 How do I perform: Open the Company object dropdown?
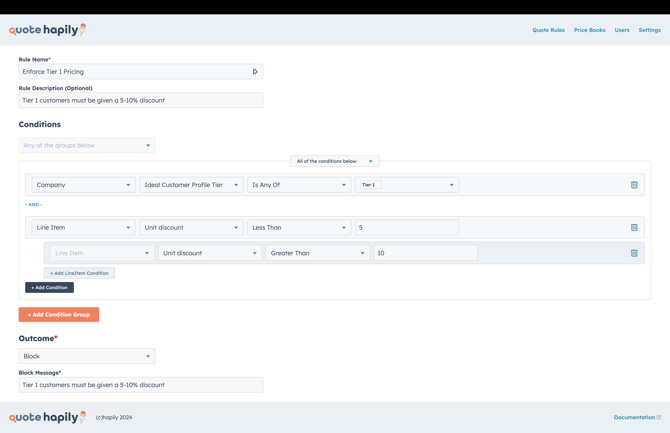tap(83, 185)
